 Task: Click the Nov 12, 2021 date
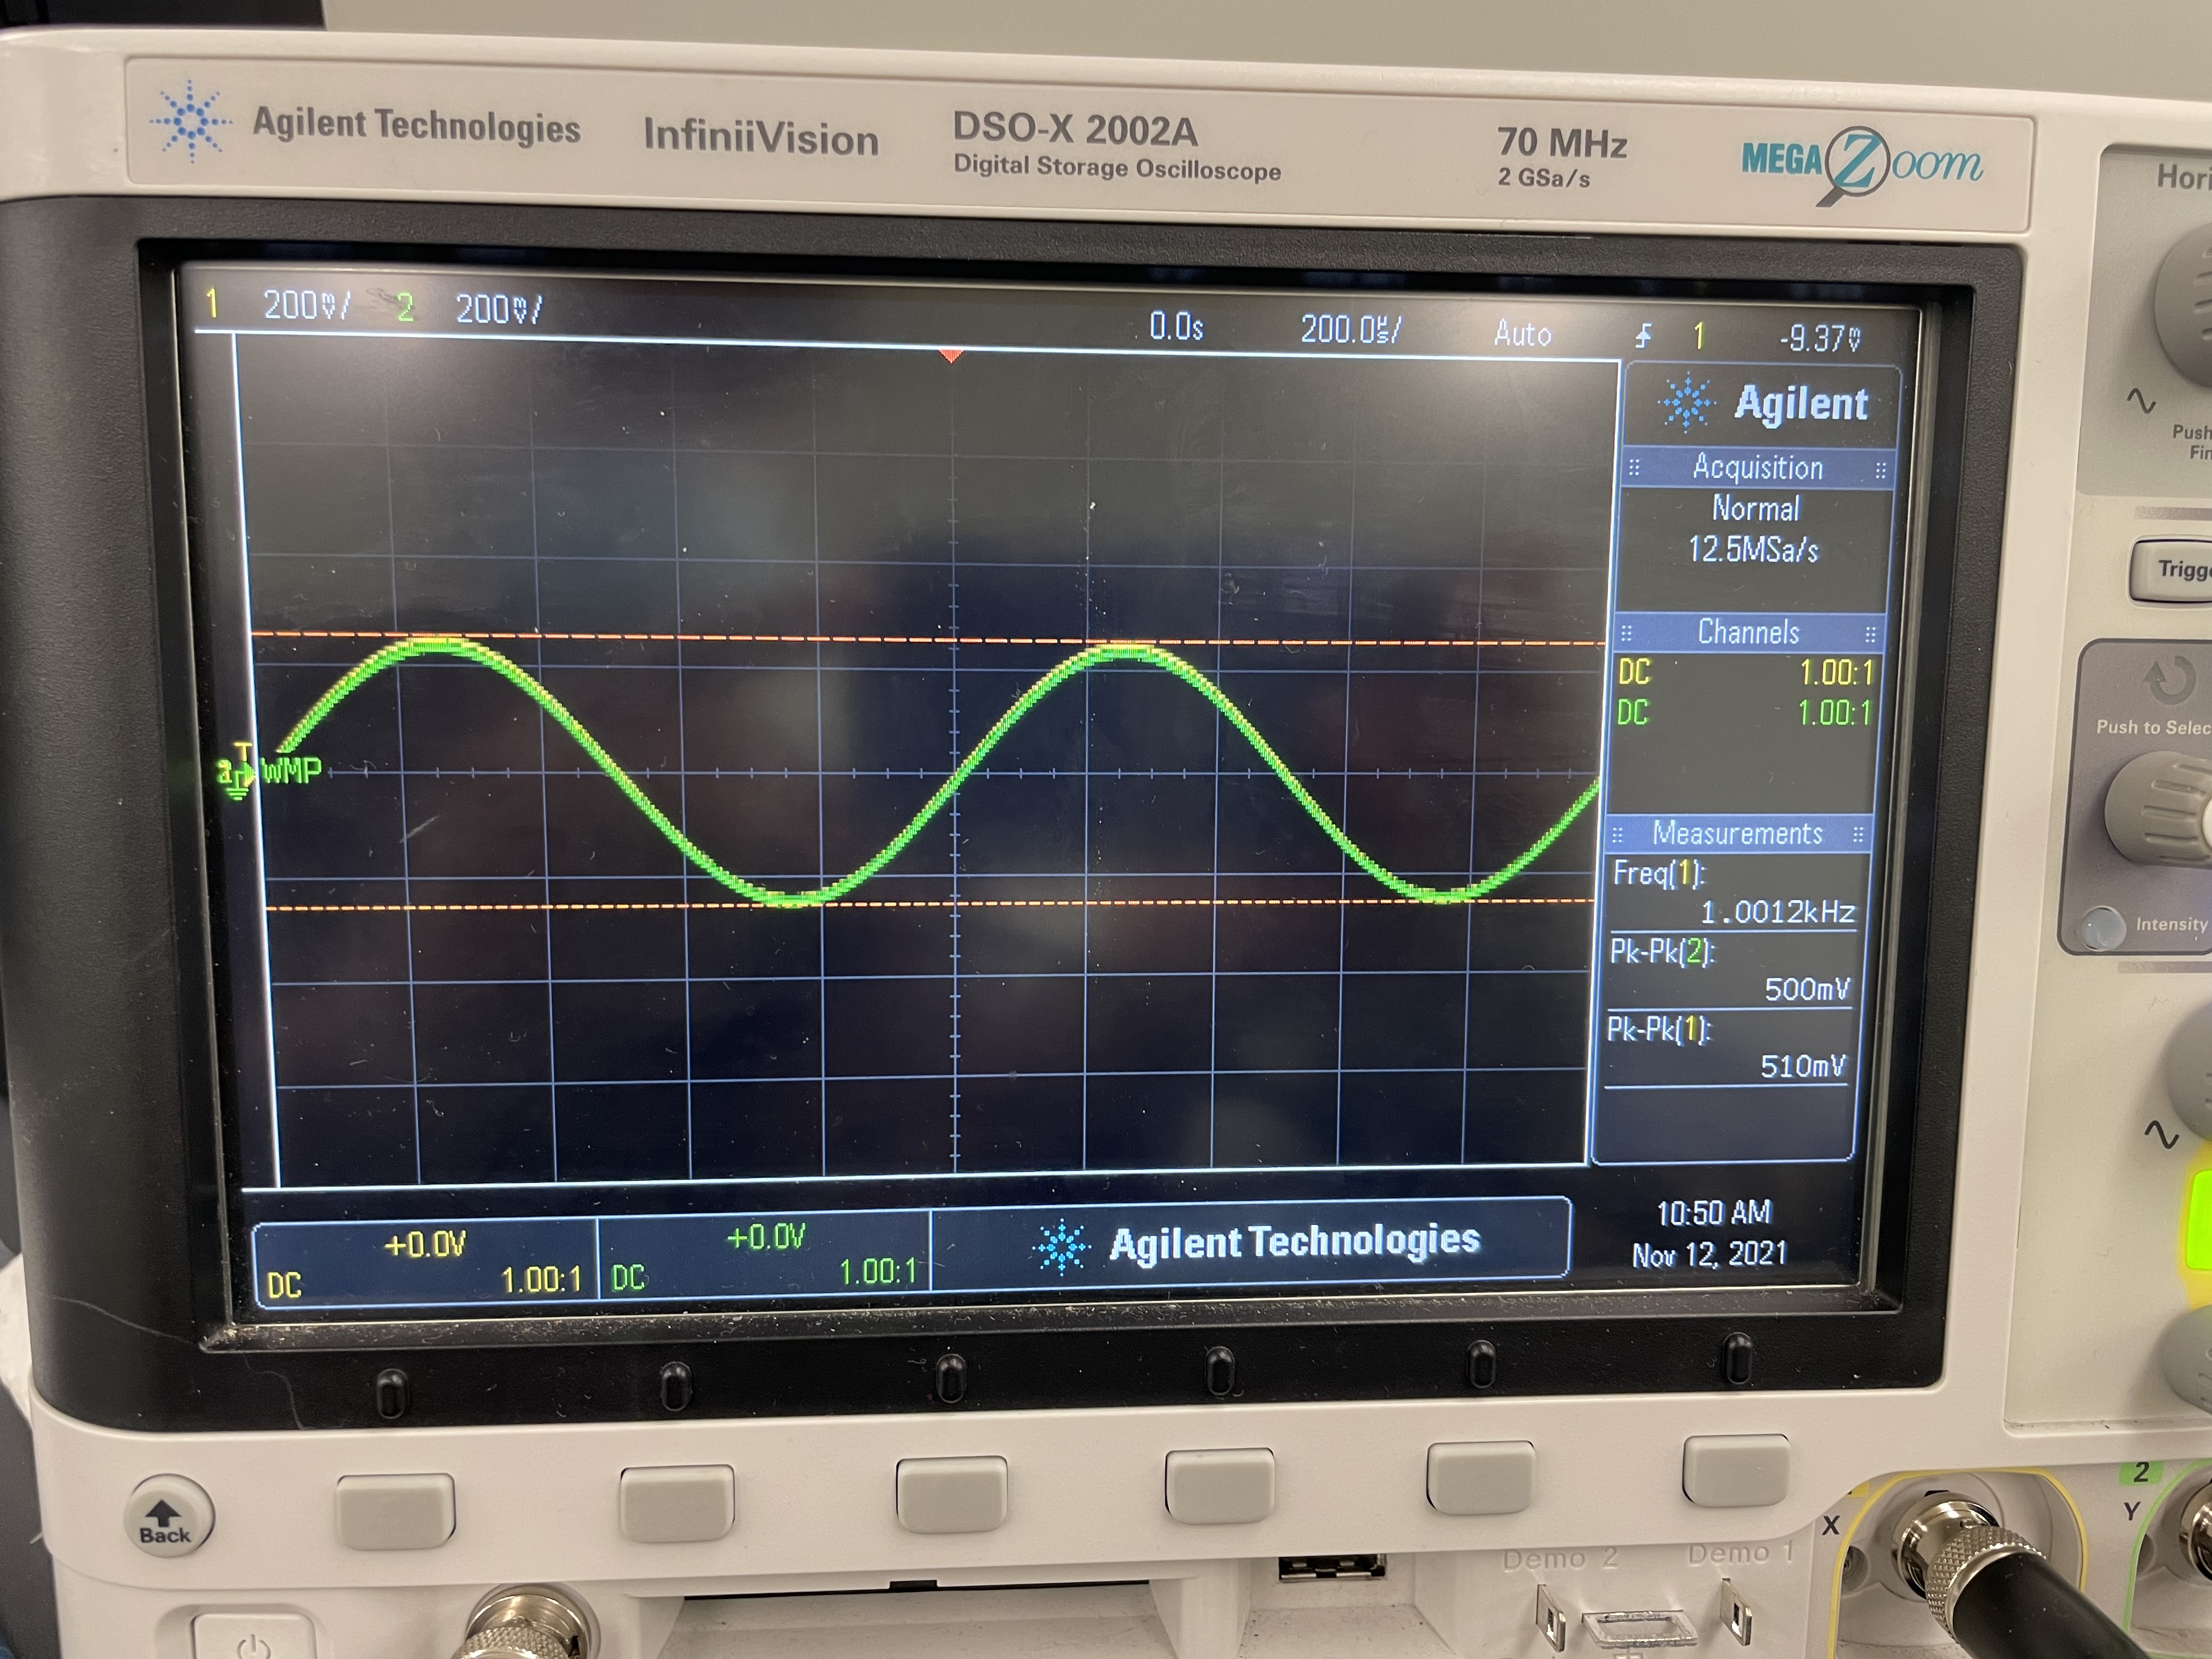tap(1709, 1254)
